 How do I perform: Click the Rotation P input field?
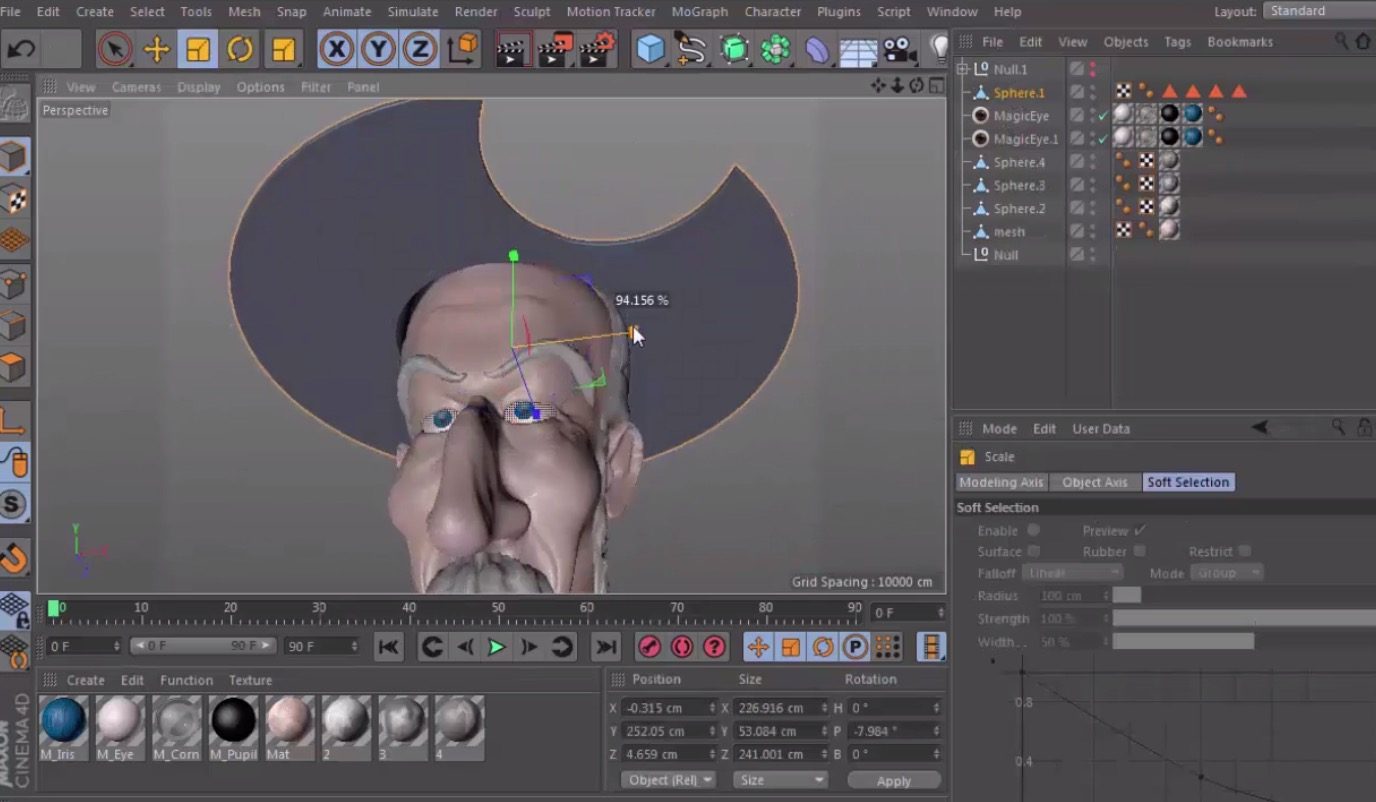pyautogui.click(x=895, y=730)
